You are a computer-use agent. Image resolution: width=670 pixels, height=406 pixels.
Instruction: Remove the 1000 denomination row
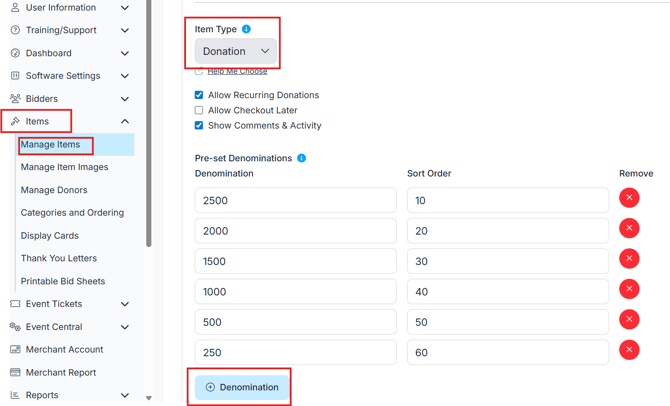[x=629, y=289]
